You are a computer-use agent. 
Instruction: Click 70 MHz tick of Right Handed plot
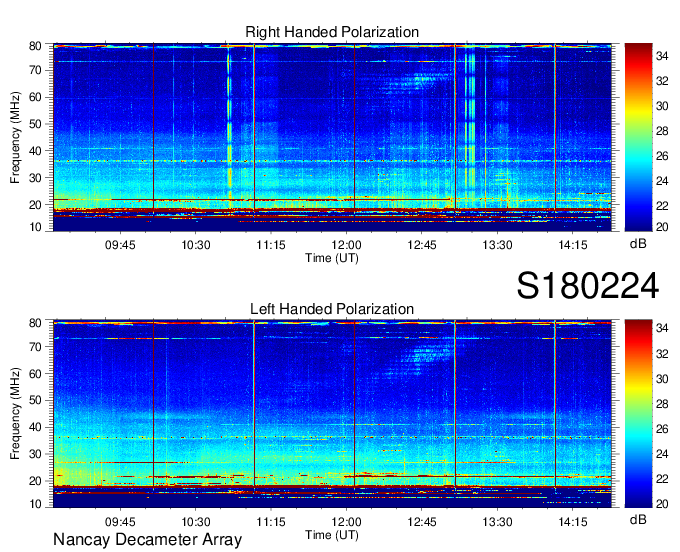(35, 70)
